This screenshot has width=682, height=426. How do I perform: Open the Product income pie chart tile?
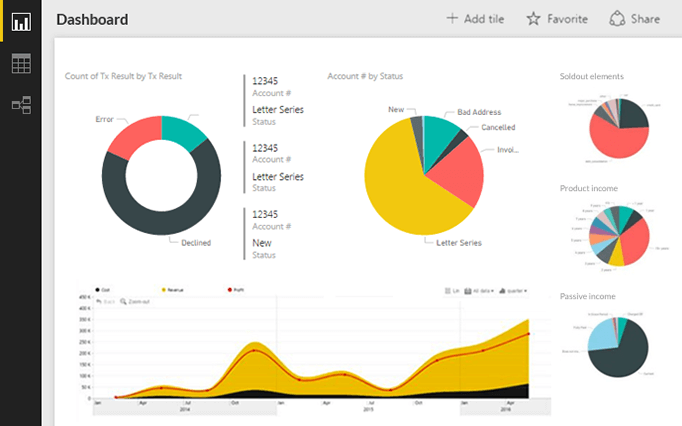[x=618, y=236]
